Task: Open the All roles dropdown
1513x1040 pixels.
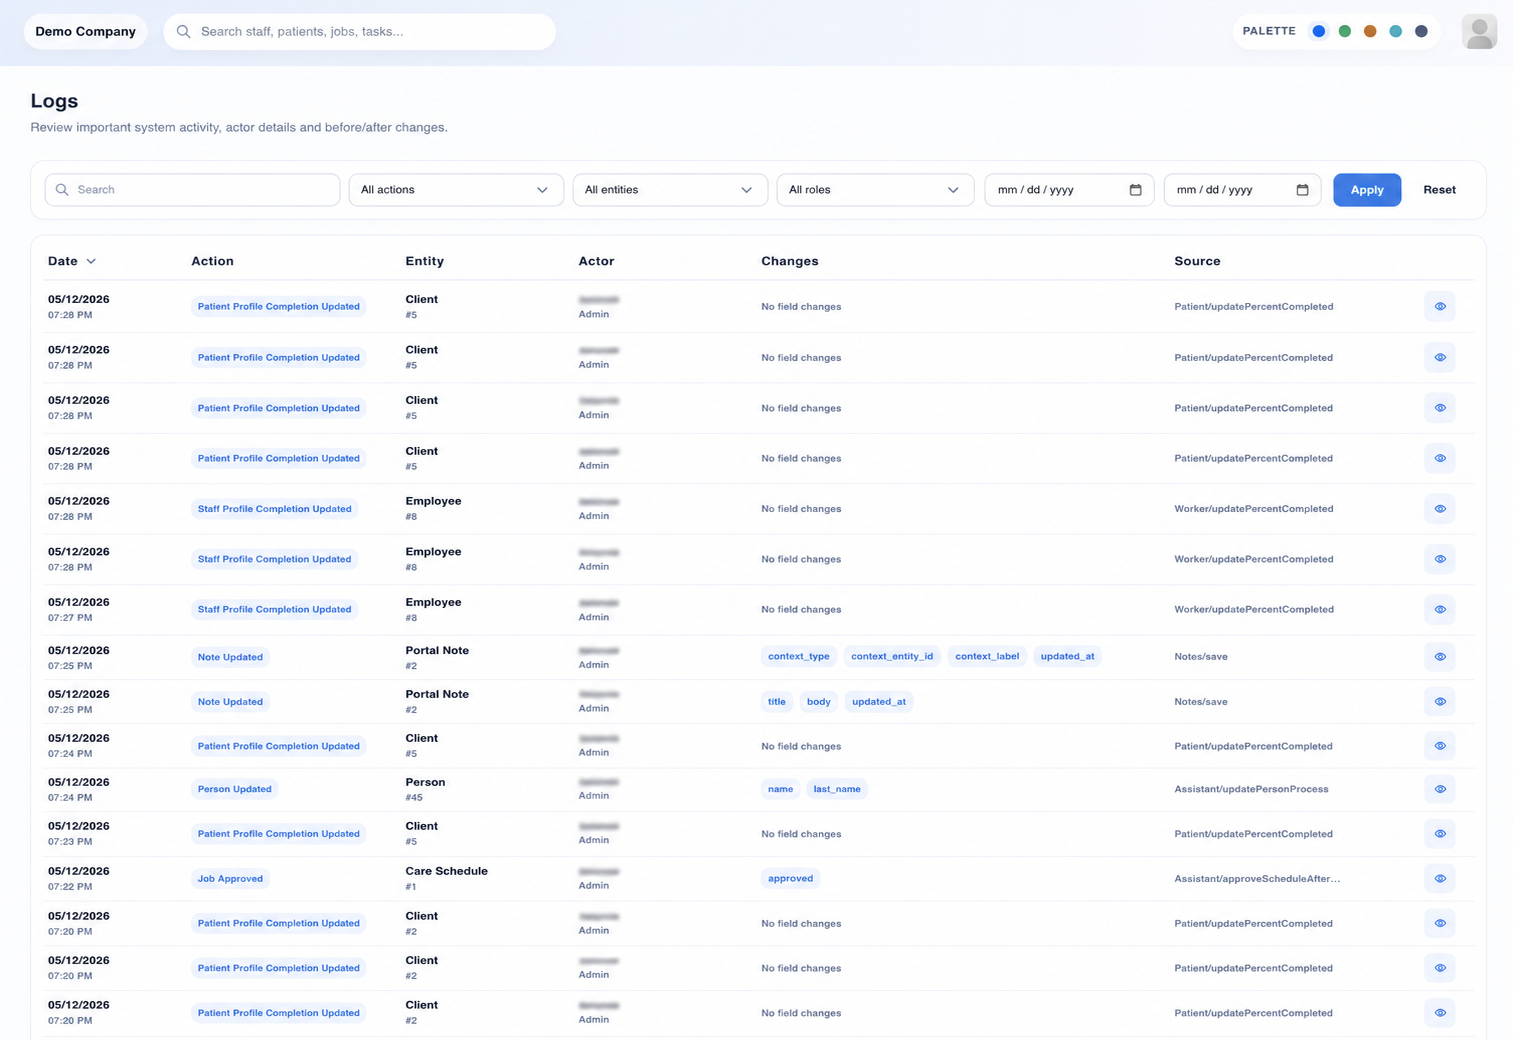Action: [x=875, y=190]
